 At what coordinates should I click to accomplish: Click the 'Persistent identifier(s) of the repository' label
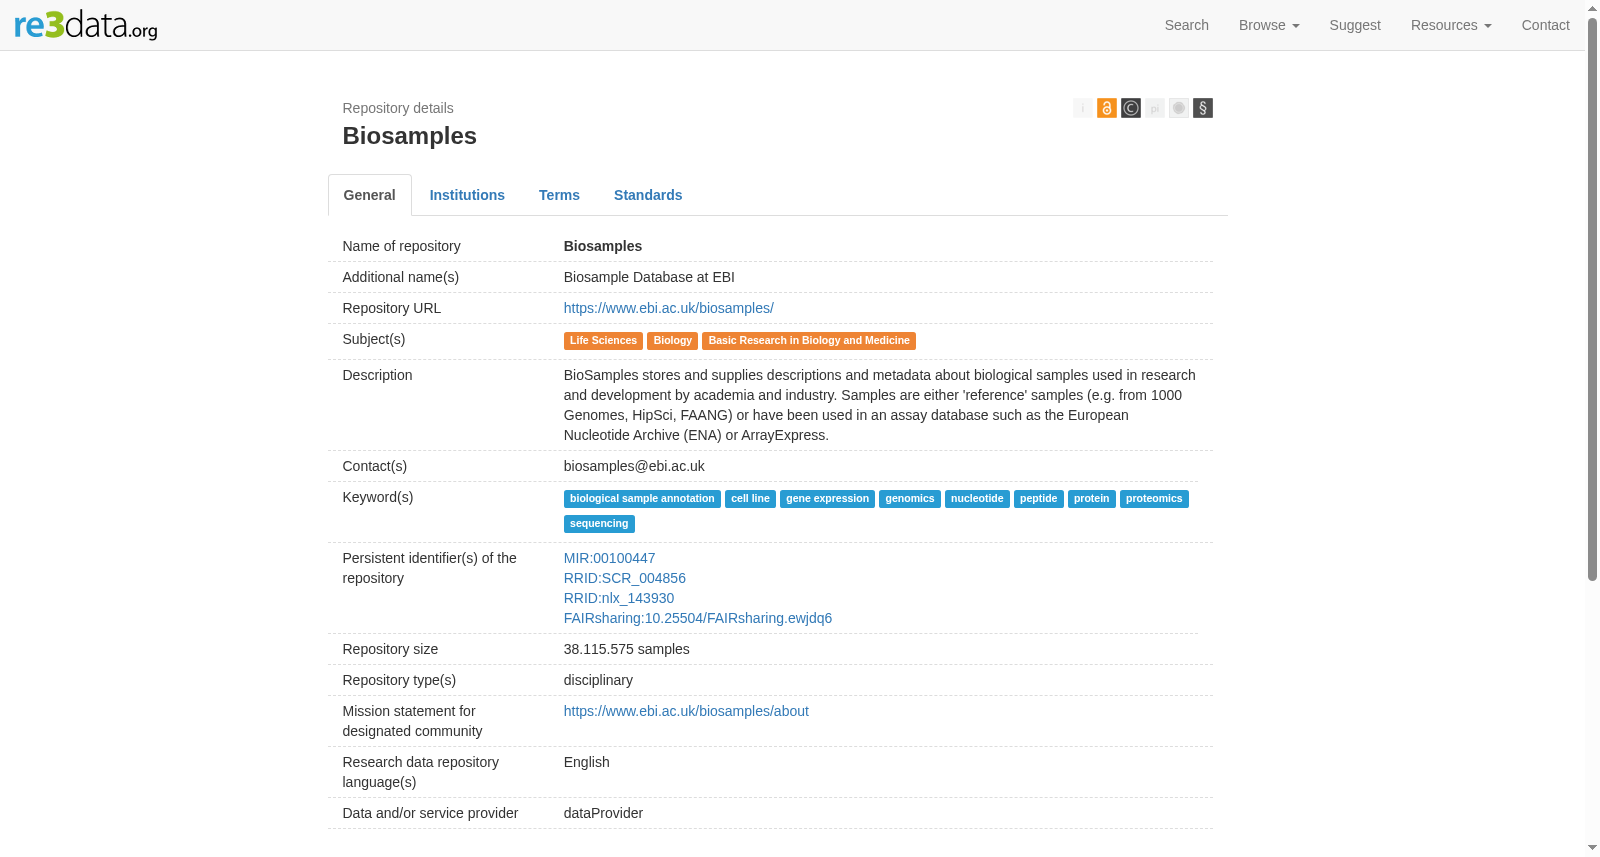(x=430, y=568)
